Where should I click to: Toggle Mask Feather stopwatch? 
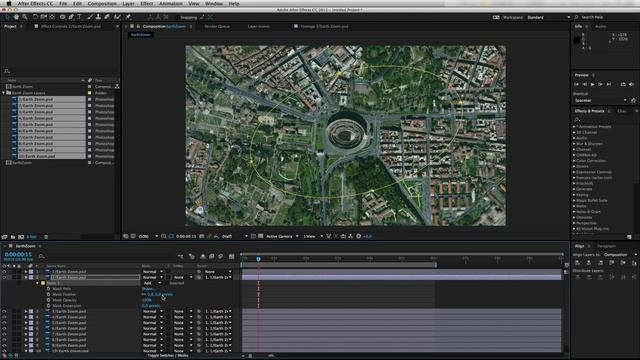pyautogui.click(x=48, y=294)
